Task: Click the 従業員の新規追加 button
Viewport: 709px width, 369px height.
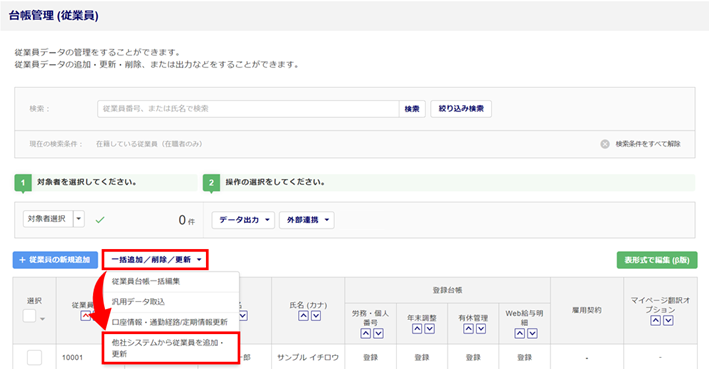Action: tap(55, 260)
